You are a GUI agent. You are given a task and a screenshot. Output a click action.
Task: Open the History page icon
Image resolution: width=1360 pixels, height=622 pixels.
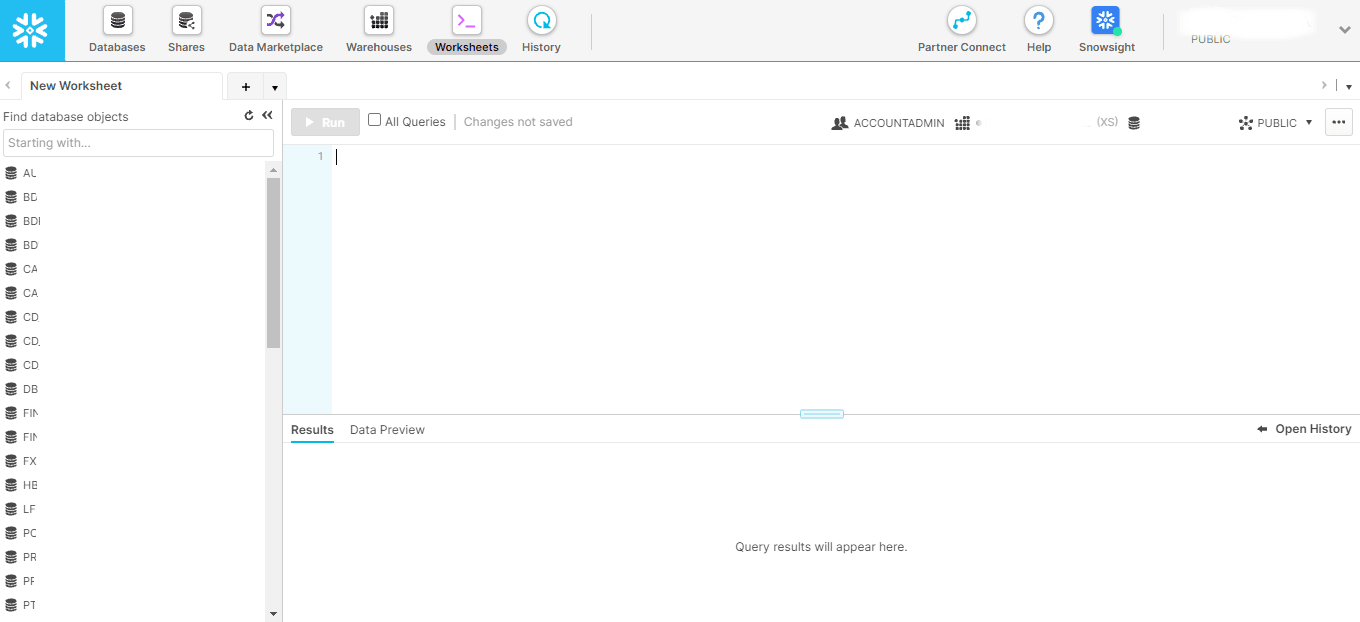tap(541, 21)
